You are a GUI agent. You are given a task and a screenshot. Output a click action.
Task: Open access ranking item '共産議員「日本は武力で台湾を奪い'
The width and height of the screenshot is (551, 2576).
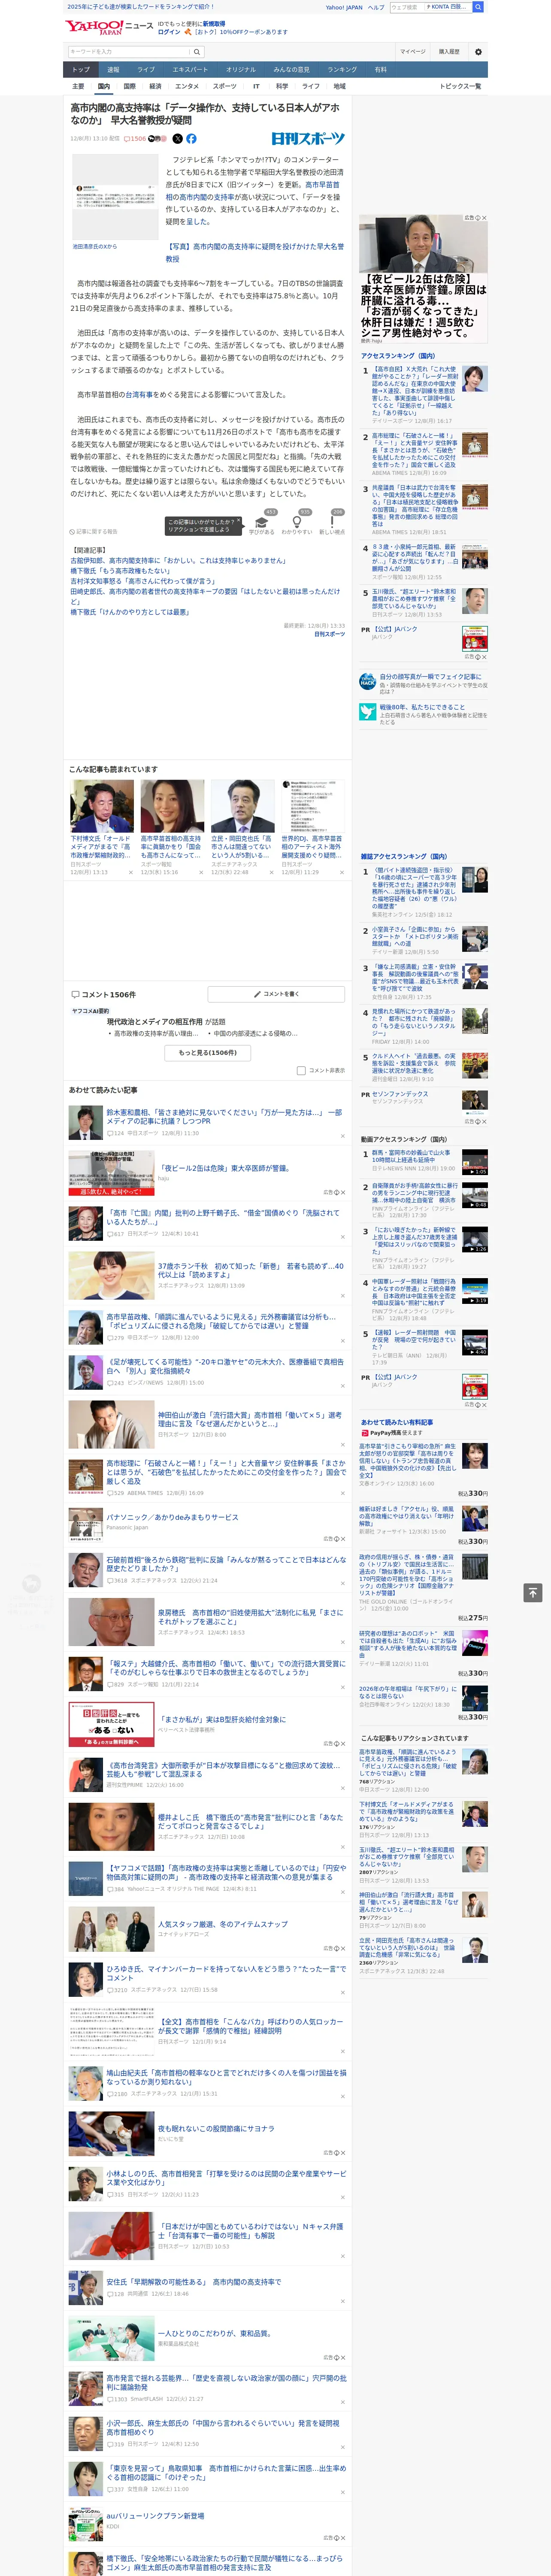[415, 506]
